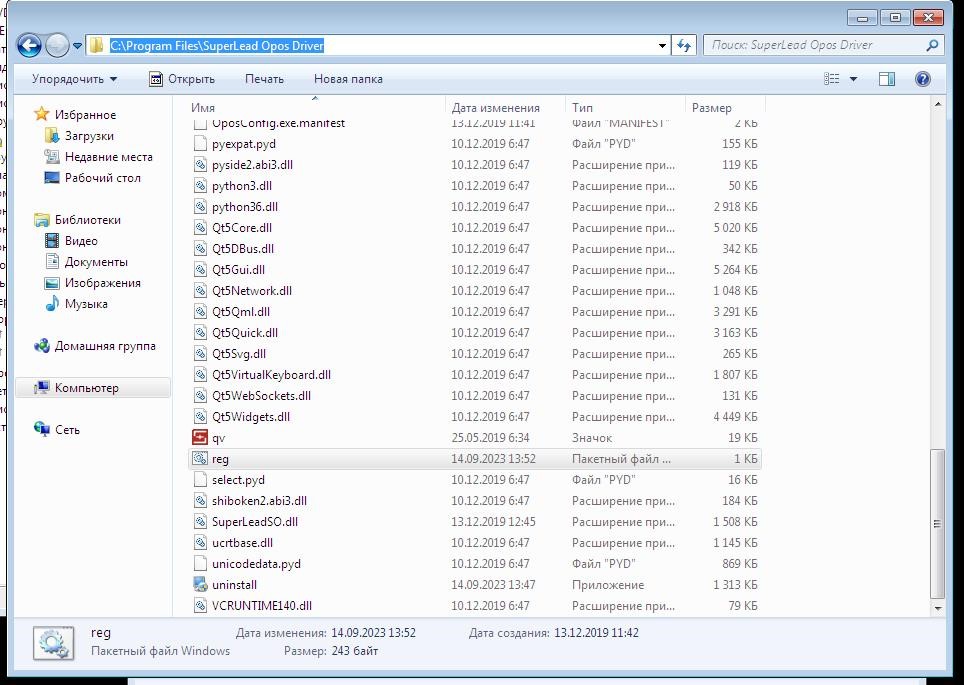Image resolution: width=964 pixels, height=685 pixels.
Task: Click the magnifier search icon
Action: pos(933,45)
